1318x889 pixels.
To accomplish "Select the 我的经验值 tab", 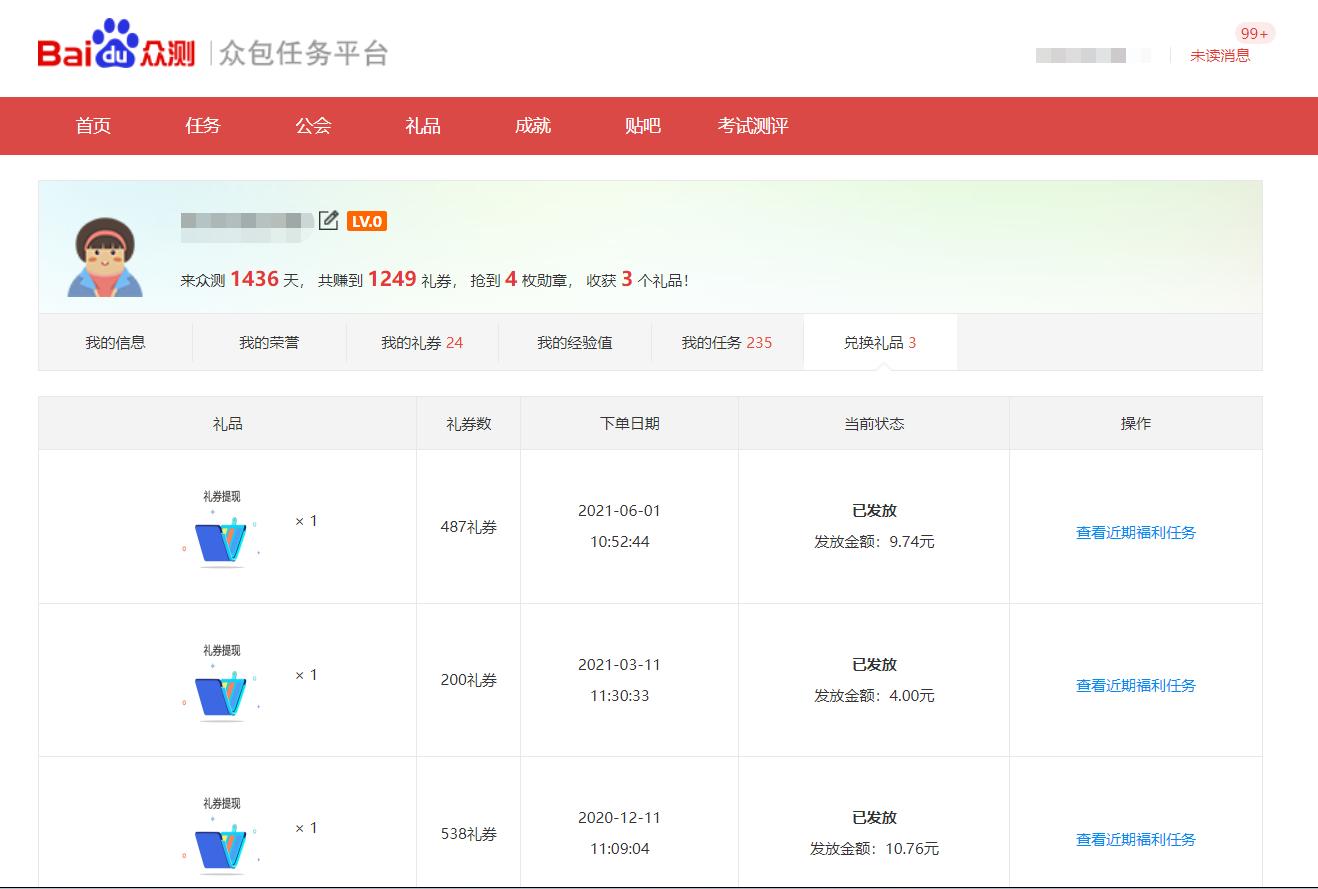I will [575, 343].
